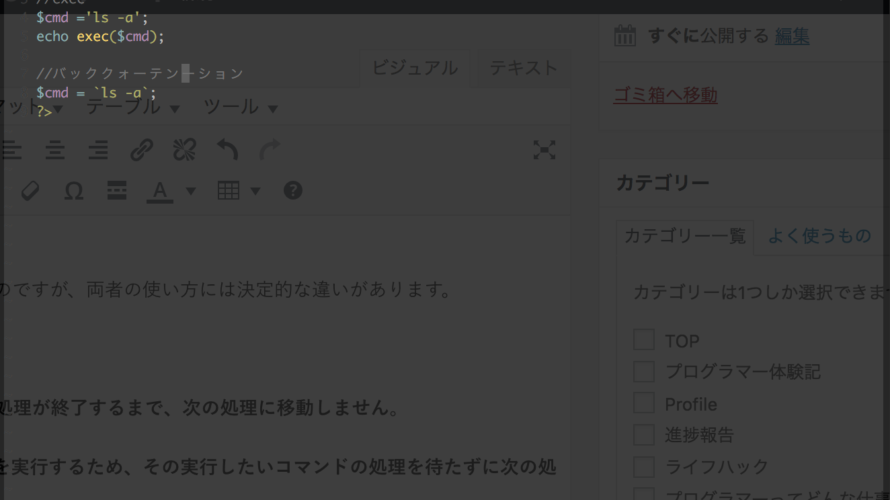Click code line echo exec($cmd);

click(100, 36)
